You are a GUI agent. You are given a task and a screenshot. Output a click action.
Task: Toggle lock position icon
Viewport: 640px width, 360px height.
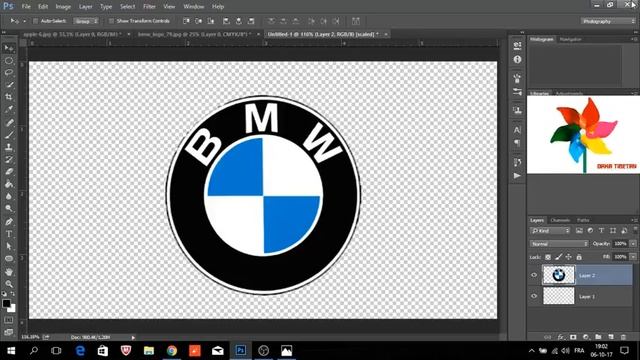pos(569,257)
